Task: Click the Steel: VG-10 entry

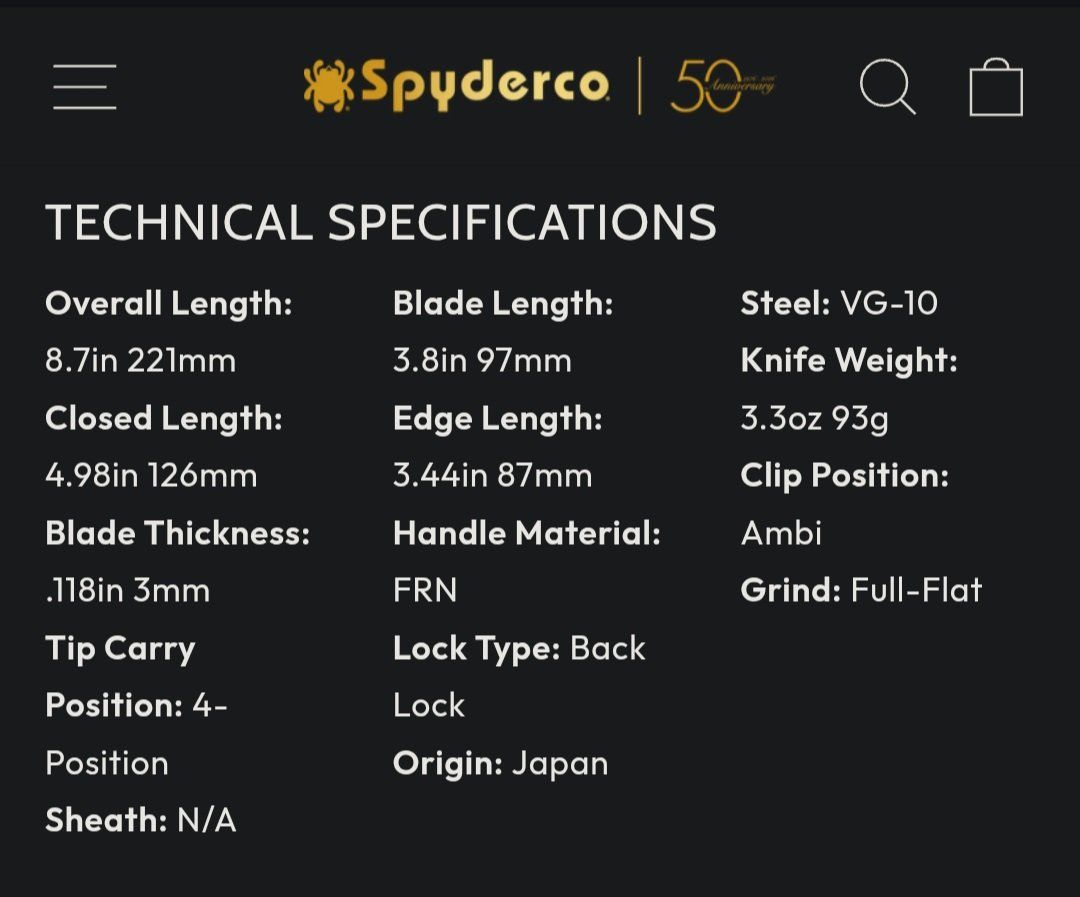Action: tap(839, 303)
